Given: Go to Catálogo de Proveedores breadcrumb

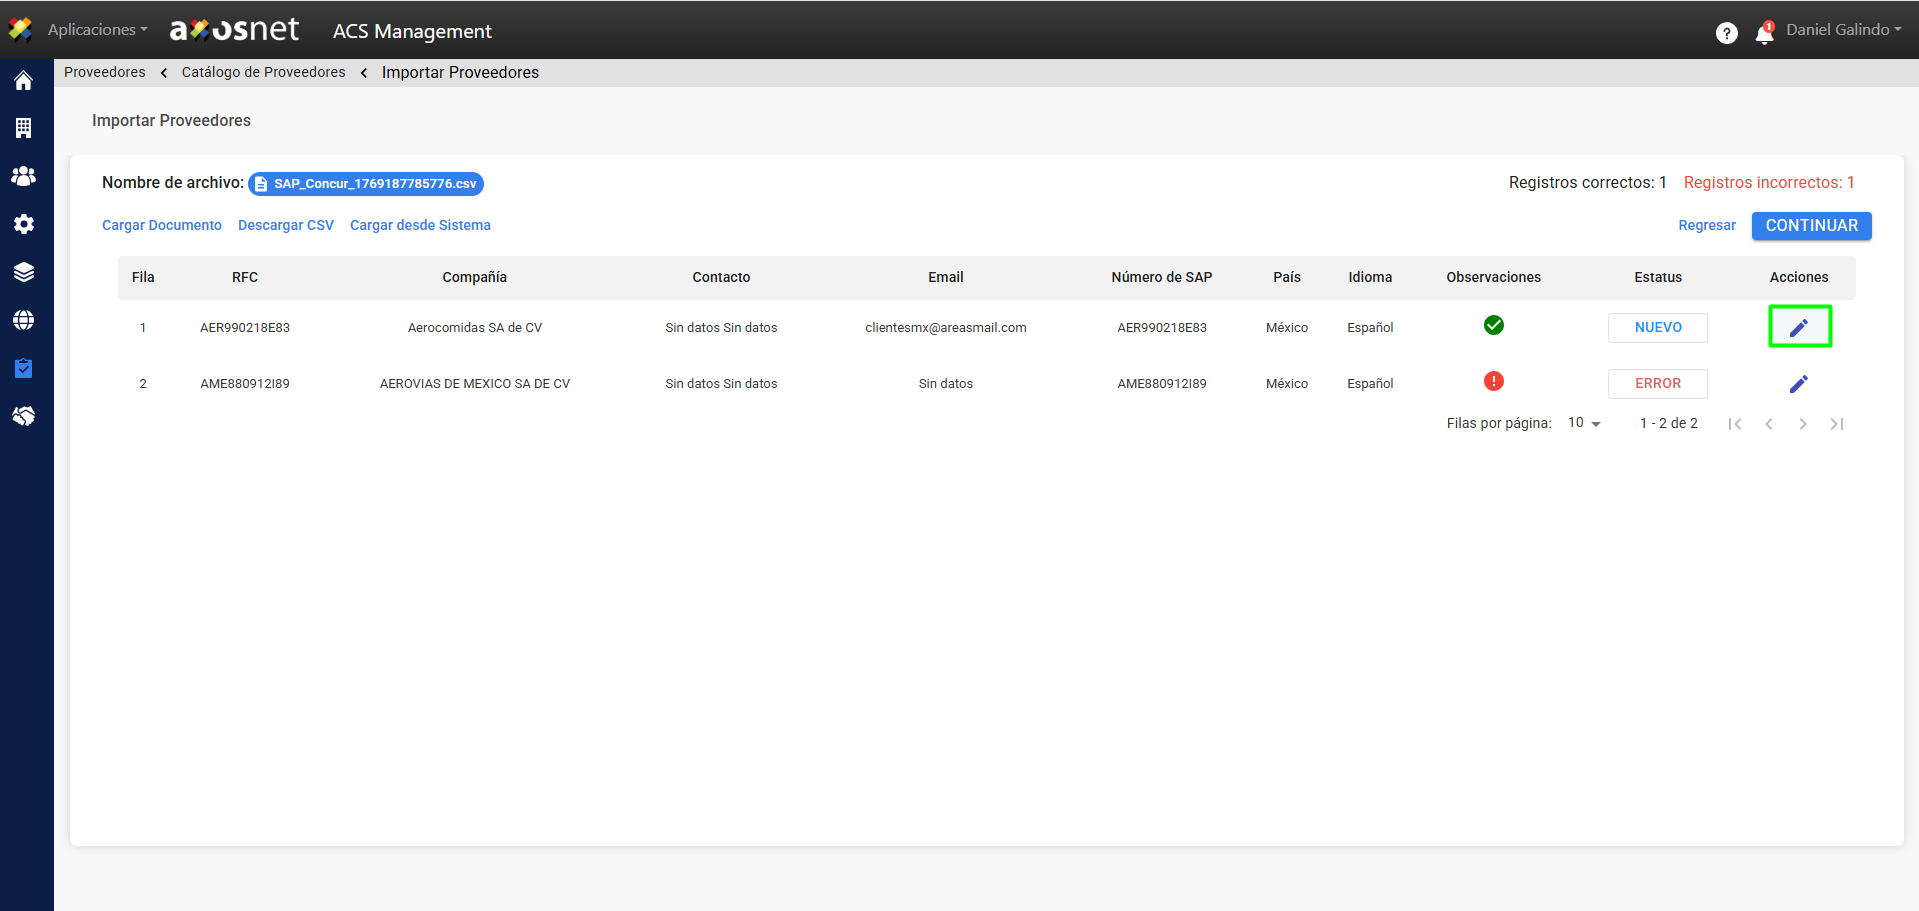Looking at the screenshot, I should [x=263, y=72].
